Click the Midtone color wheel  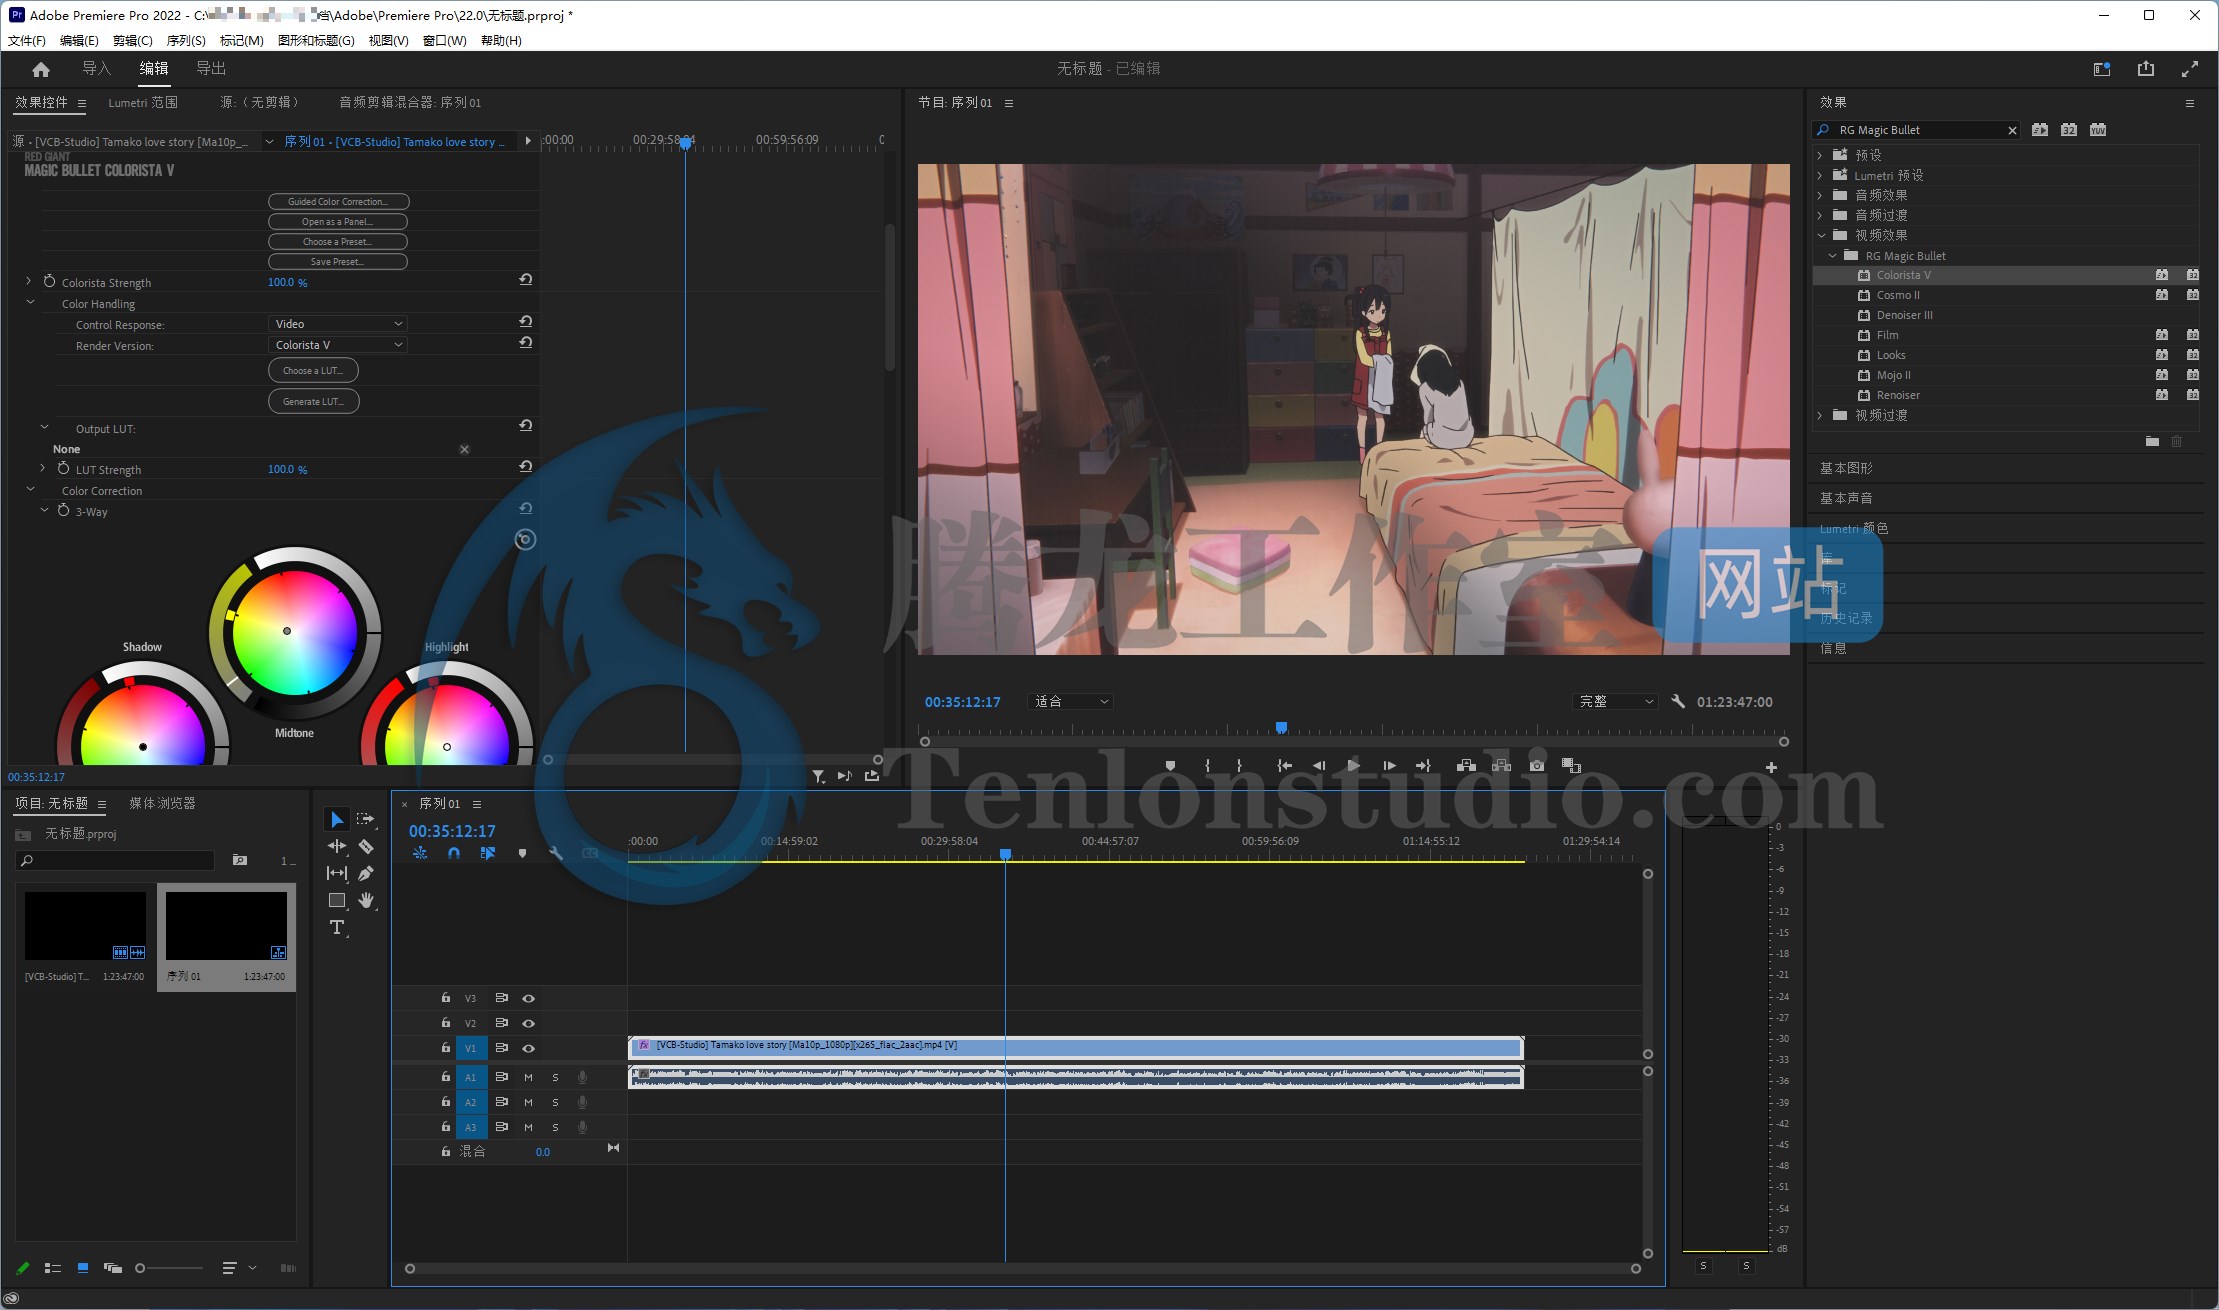pos(294,632)
